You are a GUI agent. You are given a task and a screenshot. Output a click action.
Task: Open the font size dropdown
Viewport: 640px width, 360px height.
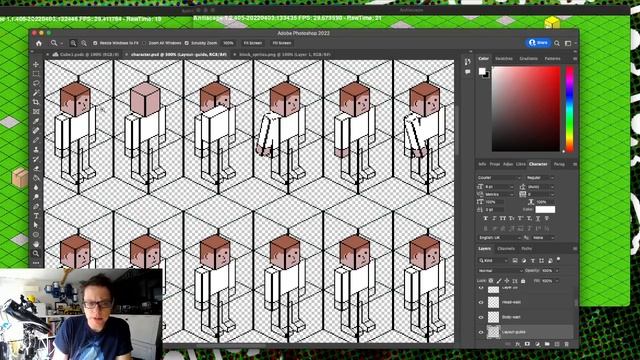(x=500, y=187)
